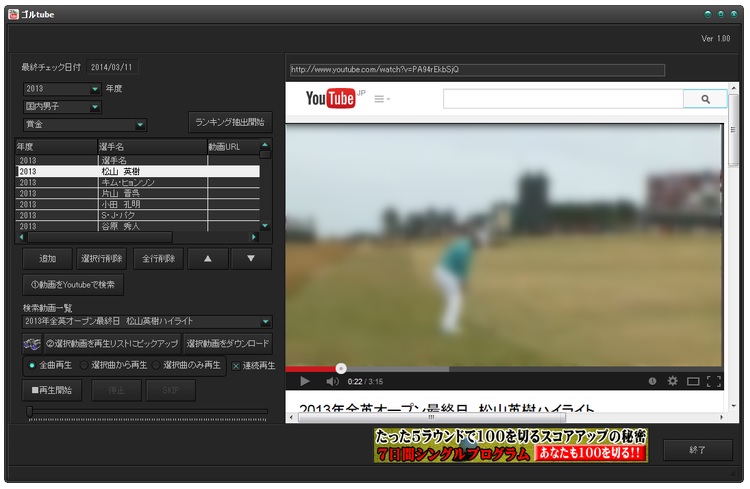
Task: Click the 動画URL column header
Action: click(x=233, y=147)
